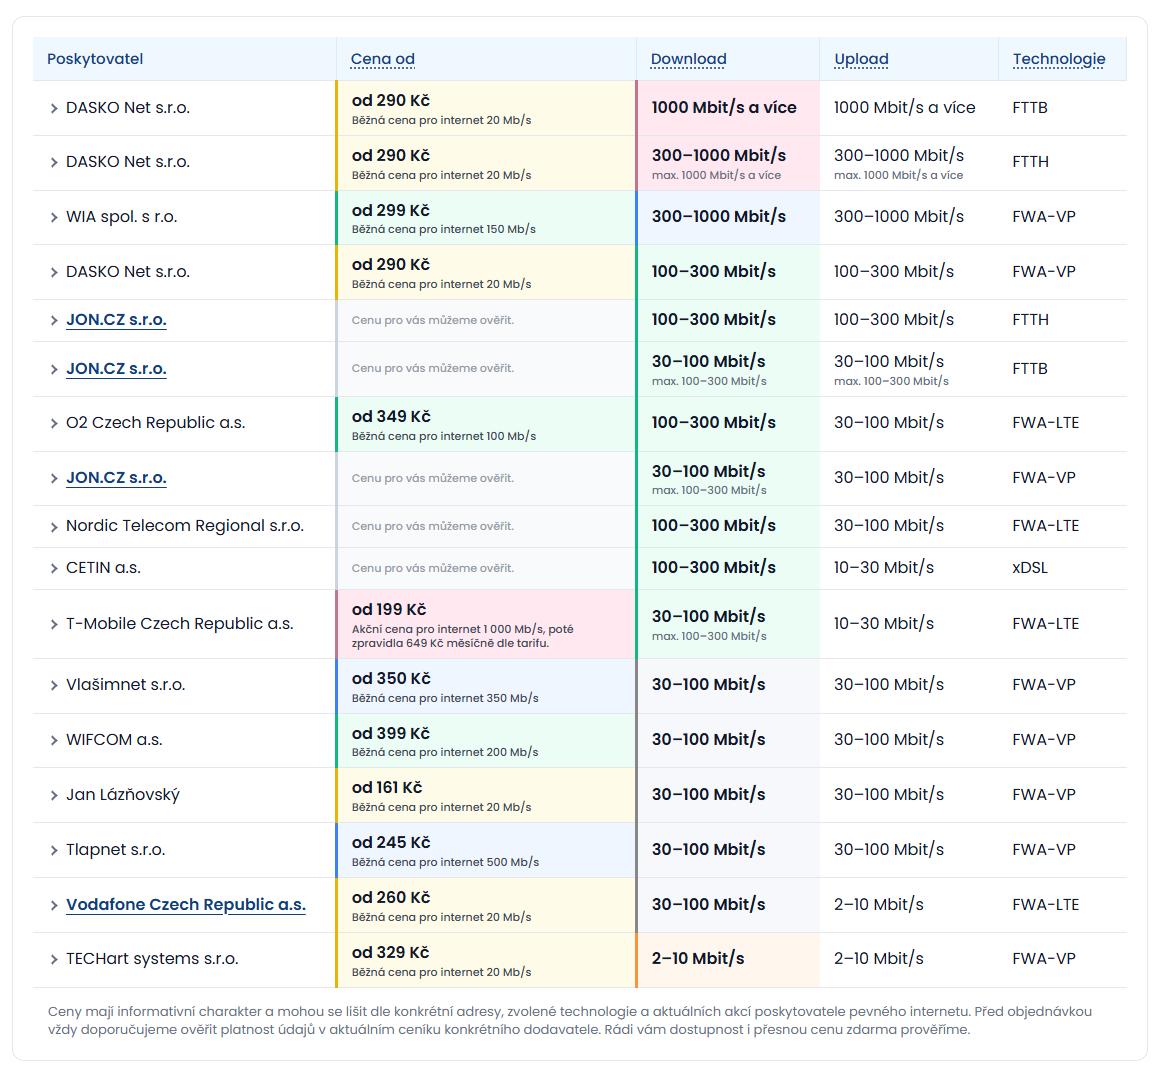
Task: Open the JON.CZ s.r.o. FTTH link
Action: 116,320
